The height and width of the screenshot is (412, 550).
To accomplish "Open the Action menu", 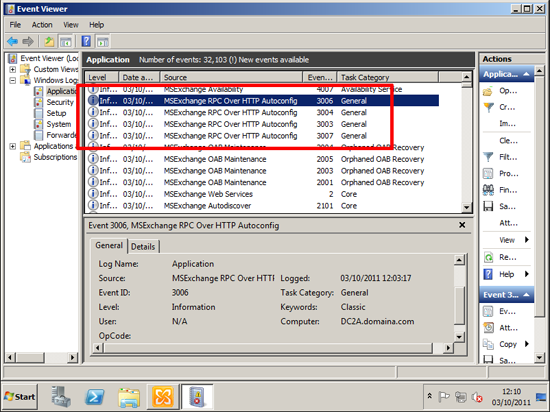I will tap(42, 25).
